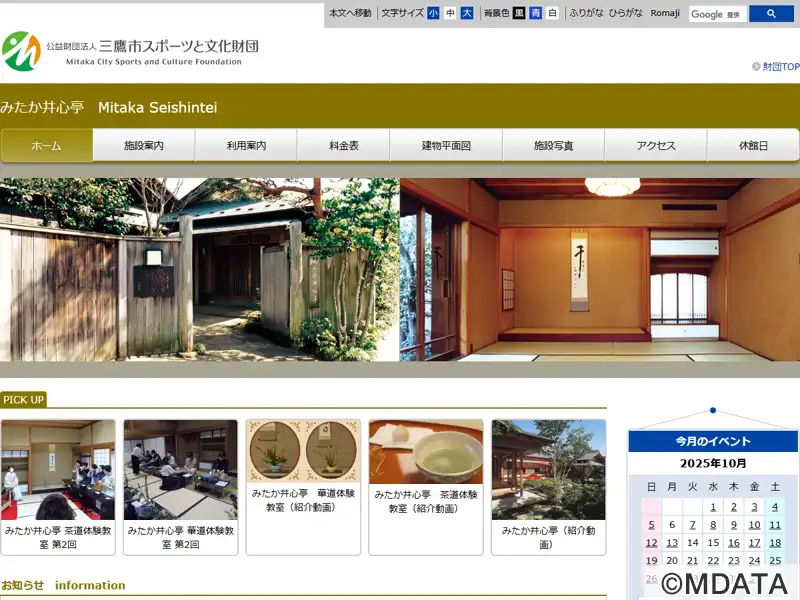800x600 pixels.
Task: Open the 施設写真 tab
Action: 554,145
